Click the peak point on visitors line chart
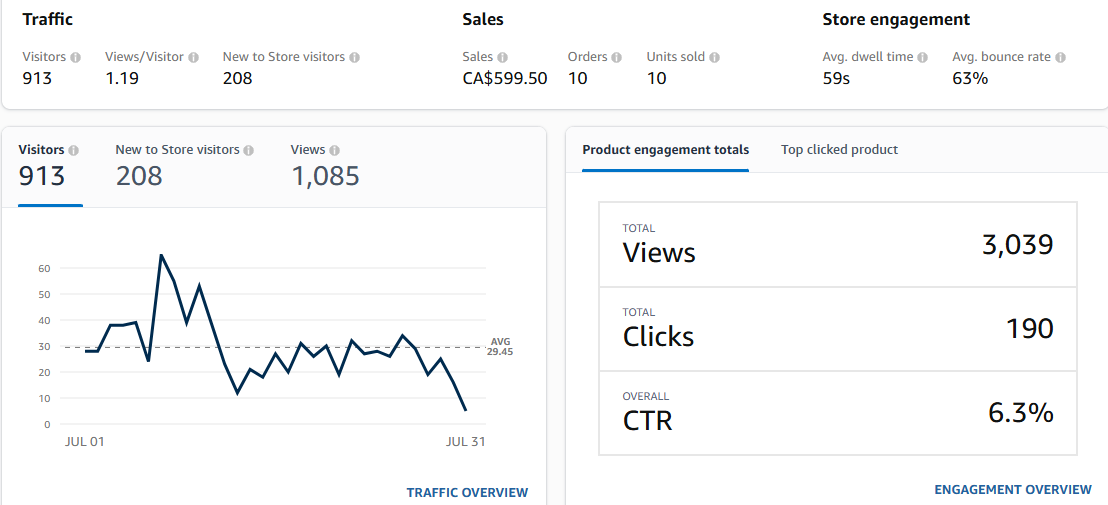 (161, 255)
